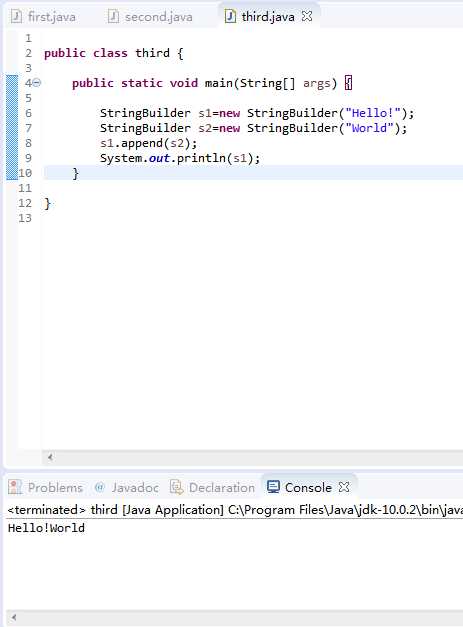Click the "World" string literal on line 7
The height and width of the screenshot is (627, 463).
(x=369, y=128)
